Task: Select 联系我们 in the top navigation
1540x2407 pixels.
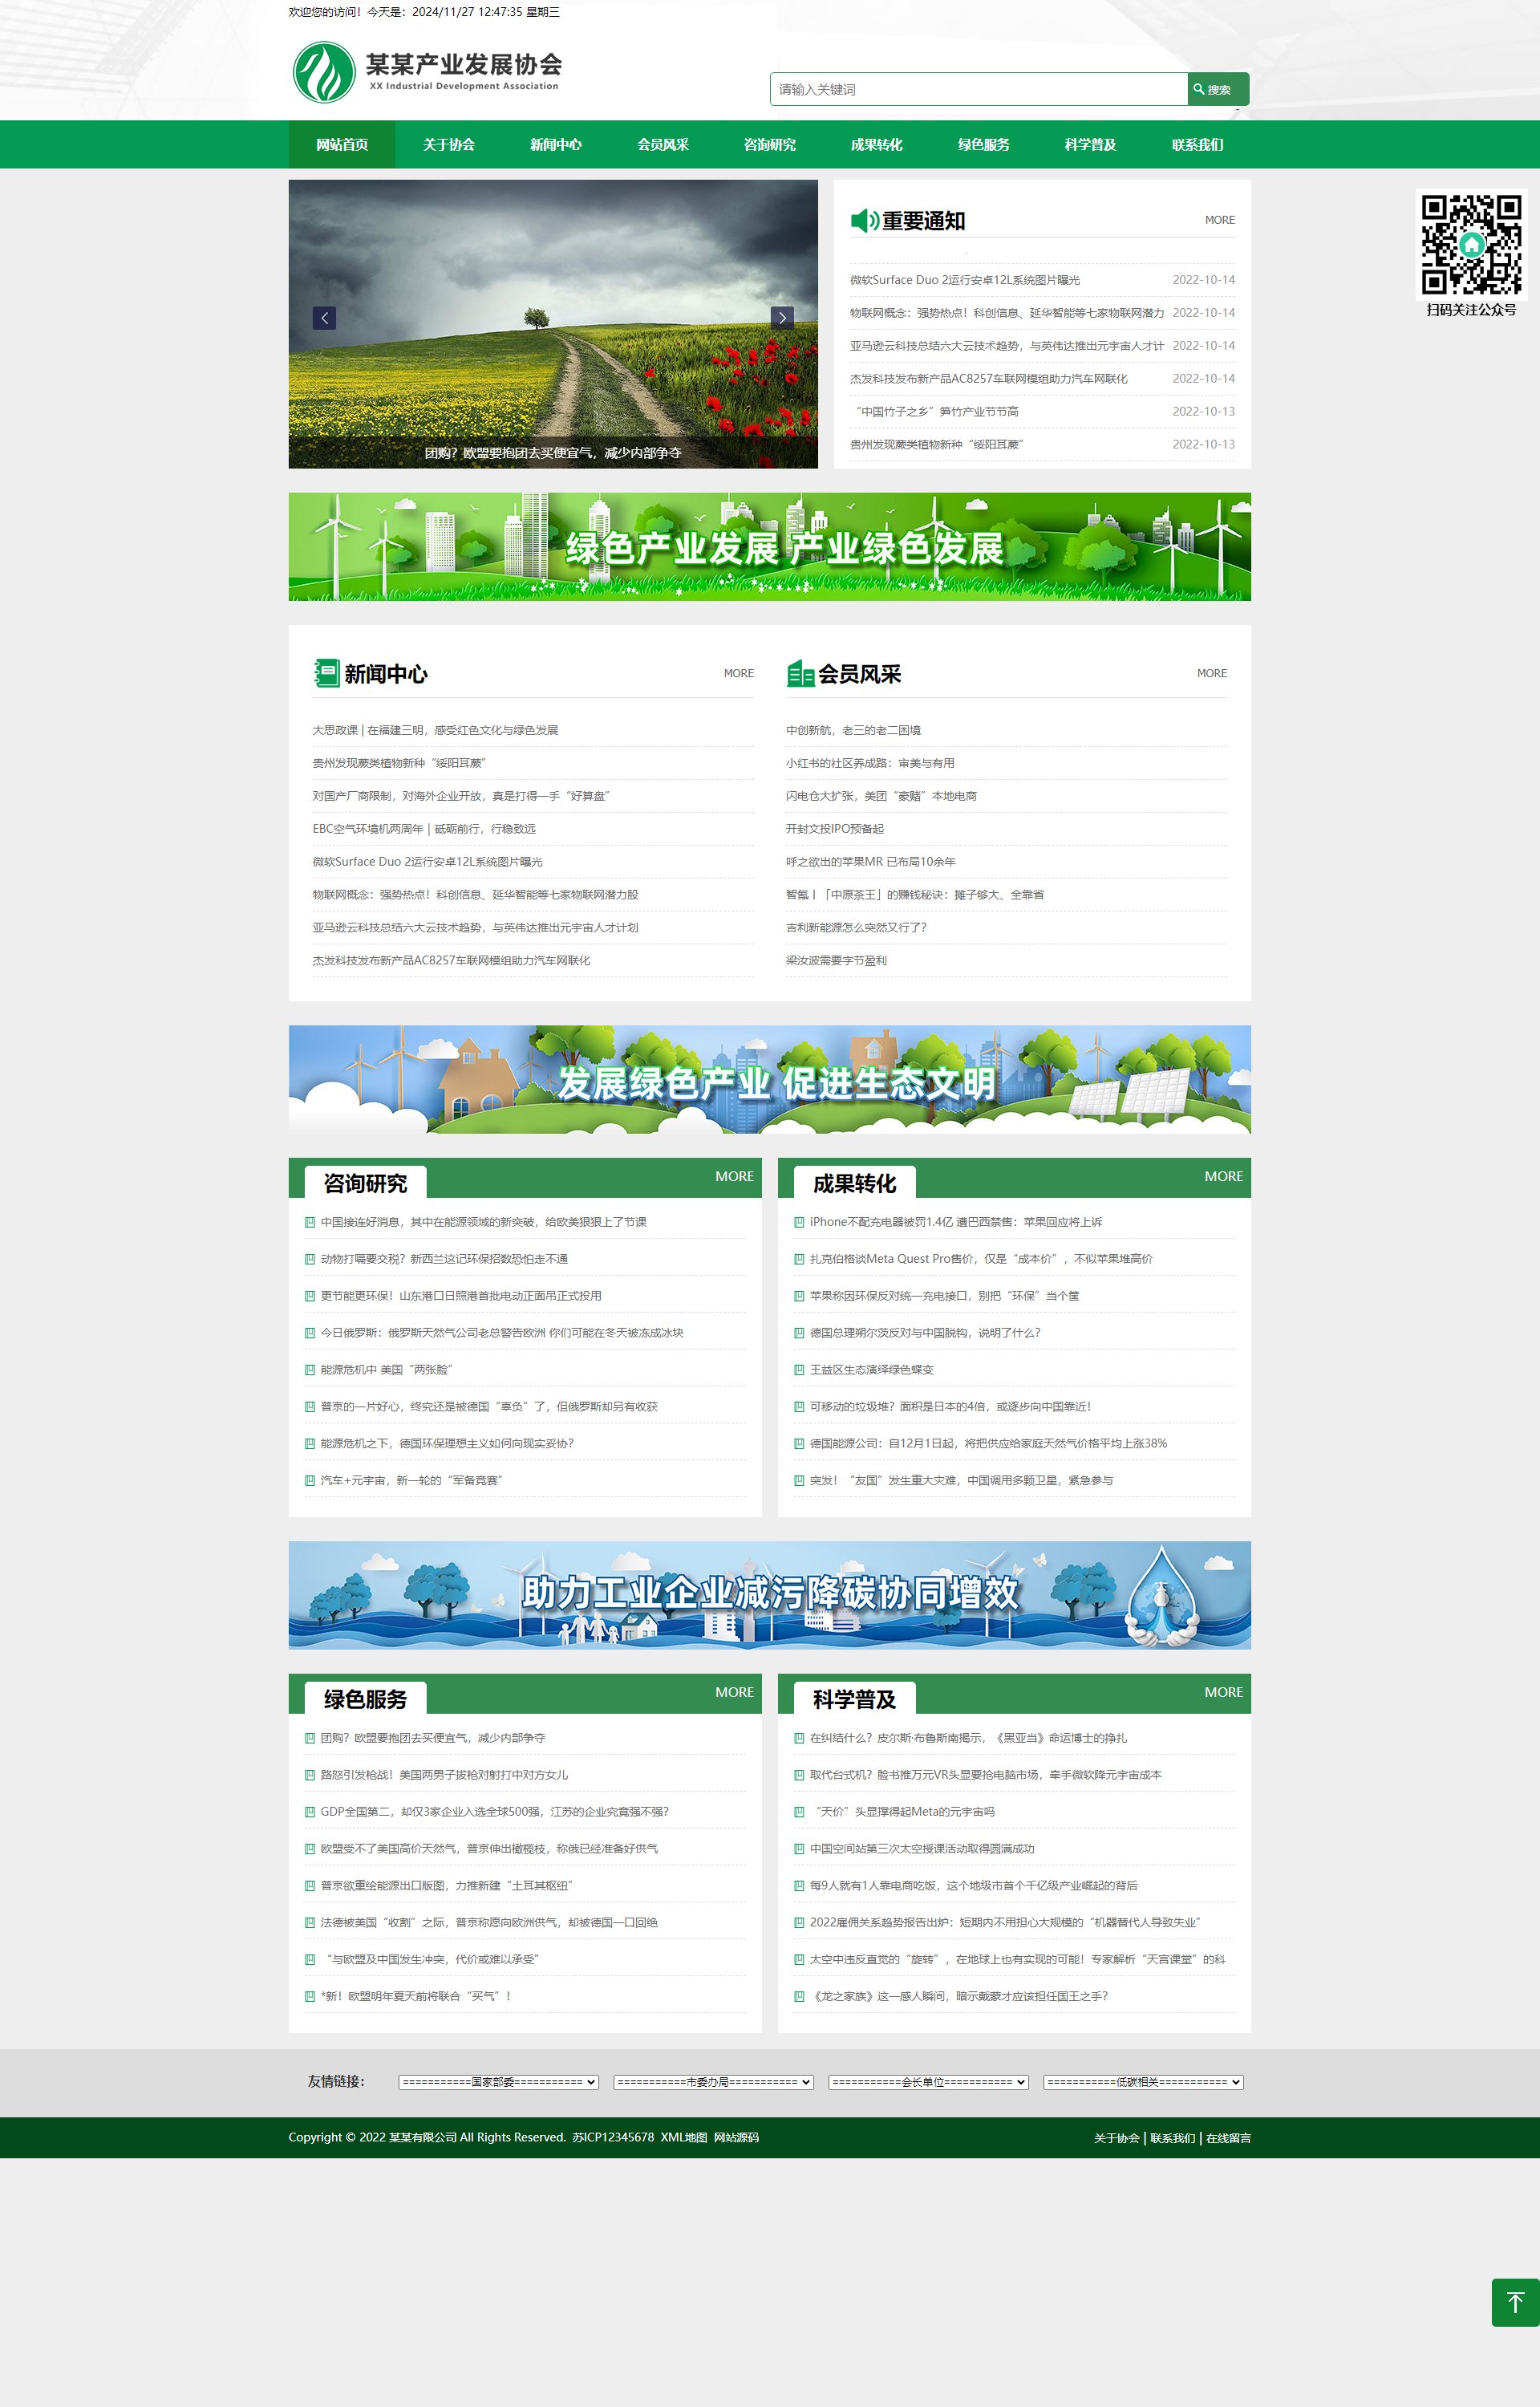Action: click(x=1197, y=145)
